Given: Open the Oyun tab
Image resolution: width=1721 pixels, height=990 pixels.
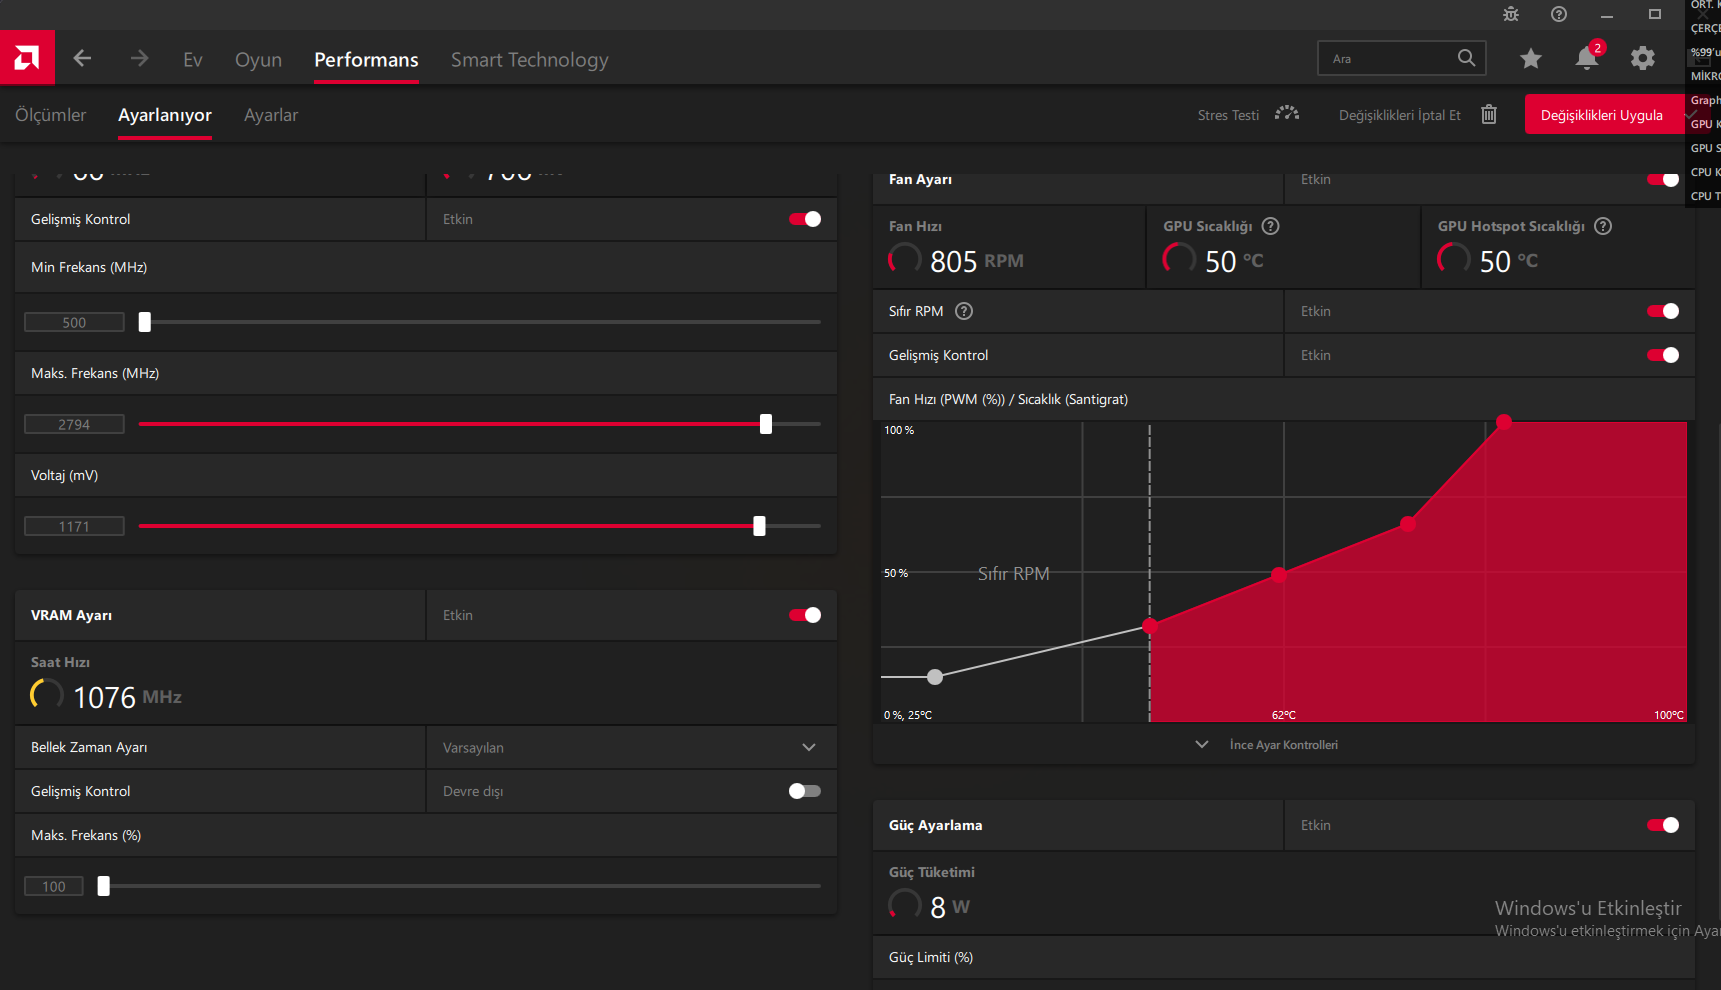Looking at the screenshot, I should click(x=258, y=60).
